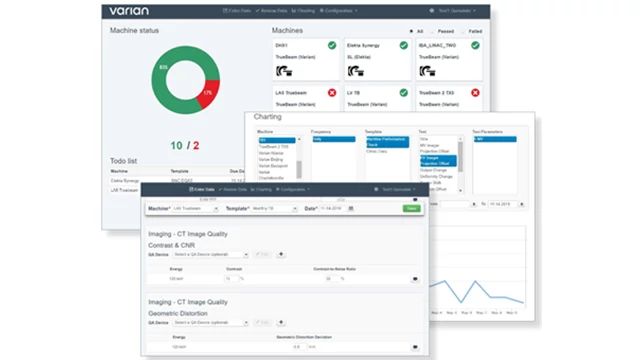640x360 pixels.
Task: Open Enter Data tab in front window navbar
Action: 202,189
